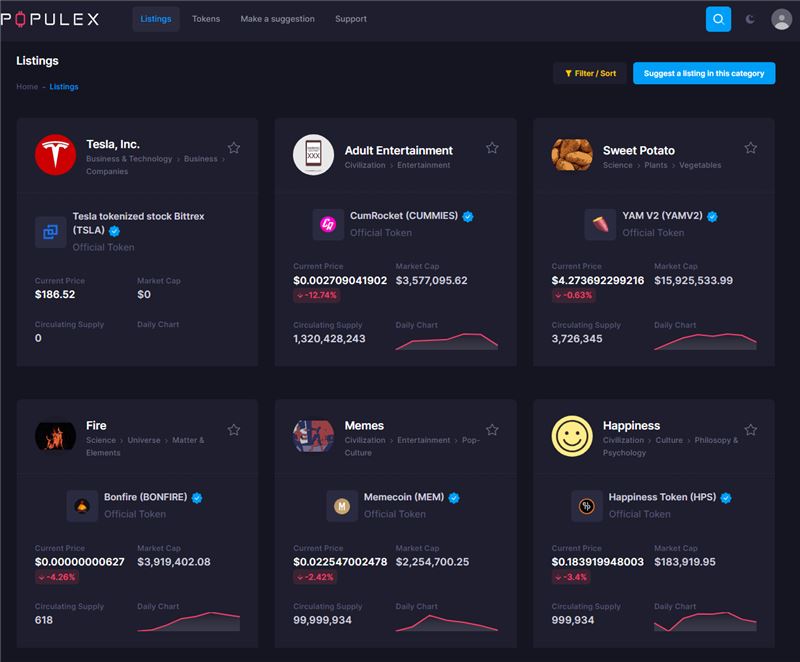Open the Memes listing title
Viewport: 800px width, 662px height.
(364, 425)
